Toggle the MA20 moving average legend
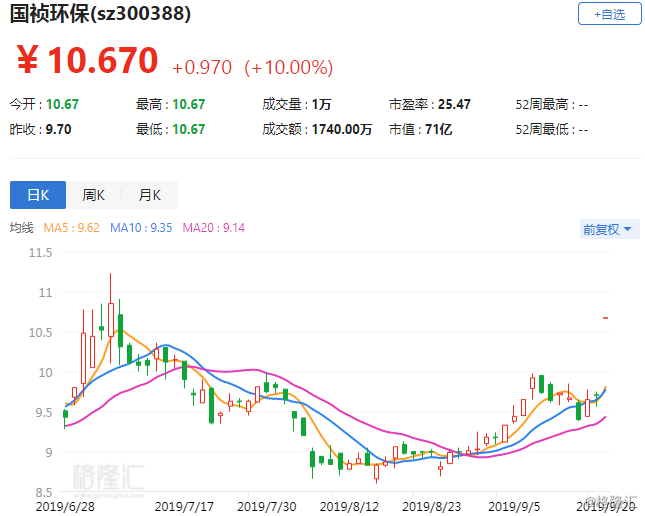The image size is (645, 516). pyautogui.click(x=213, y=228)
